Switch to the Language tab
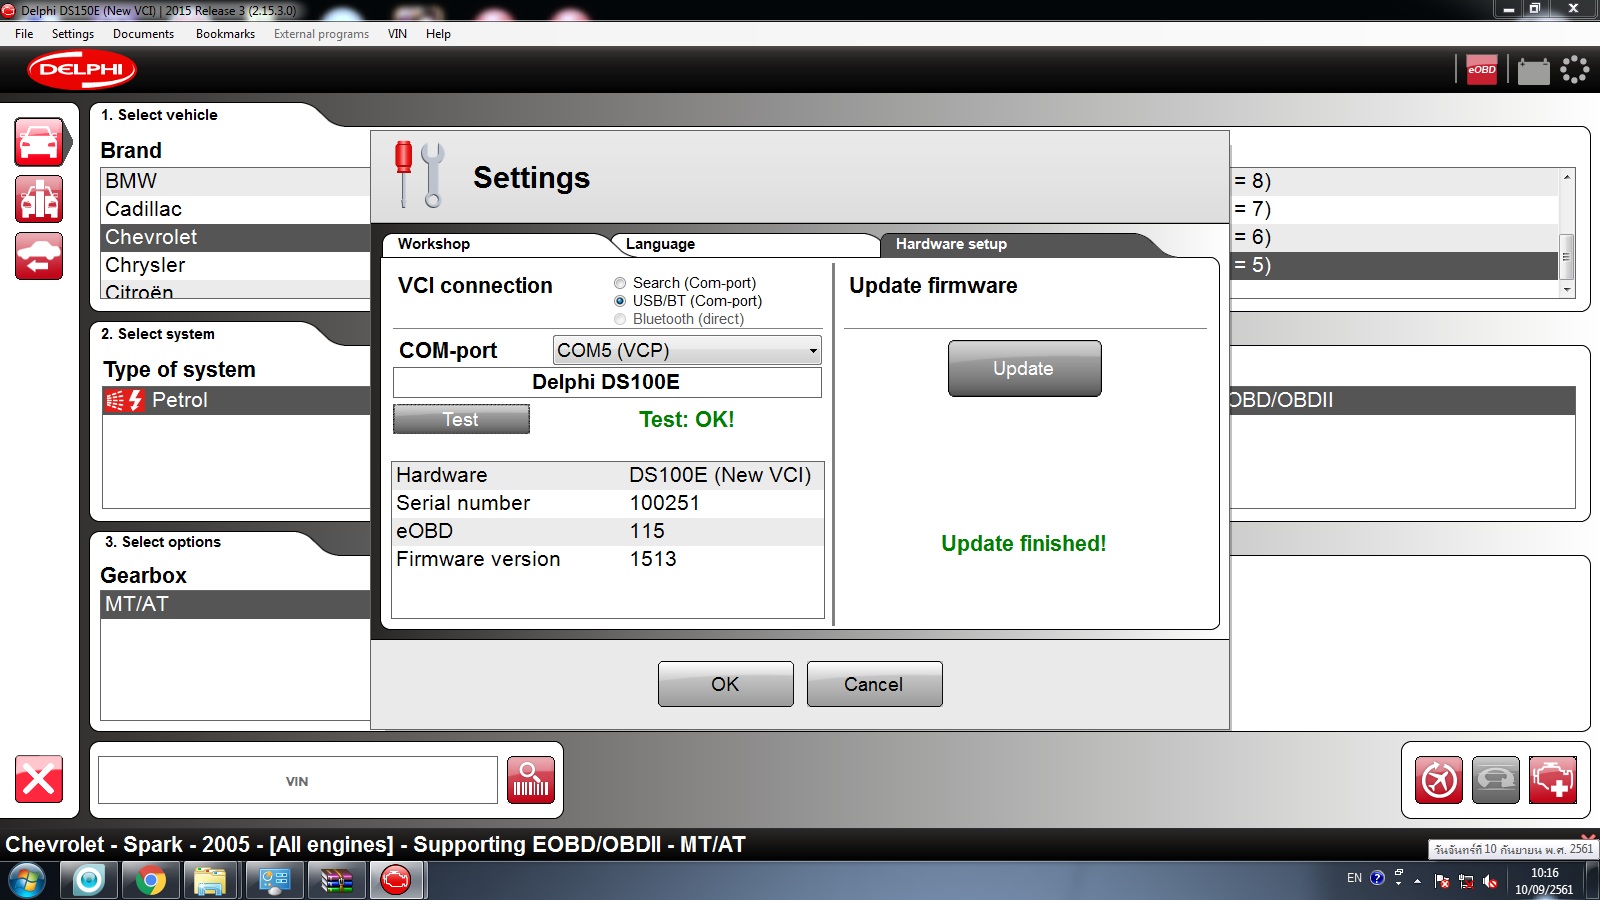This screenshot has height=900, width=1600. click(660, 244)
